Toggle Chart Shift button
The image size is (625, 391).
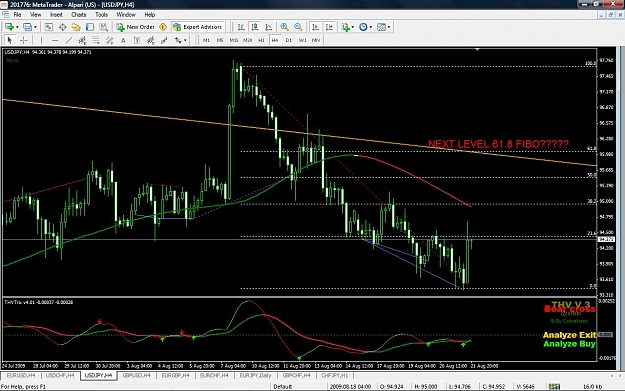[329, 27]
